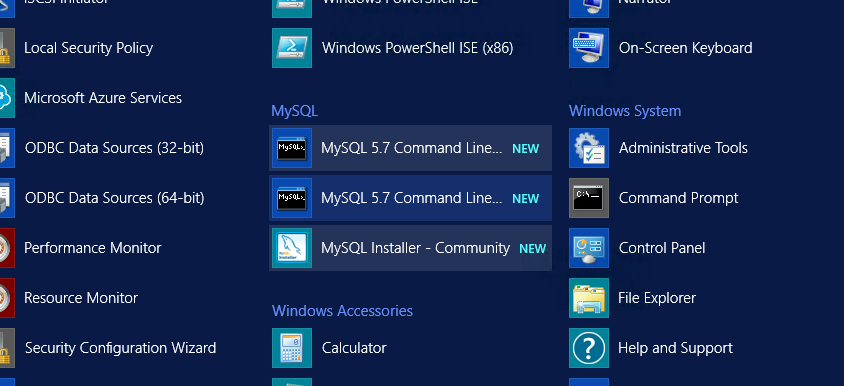This screenshot has width=844, height=386.
Task: Select the Windows Accessories group heading
Action: point(342,311)
